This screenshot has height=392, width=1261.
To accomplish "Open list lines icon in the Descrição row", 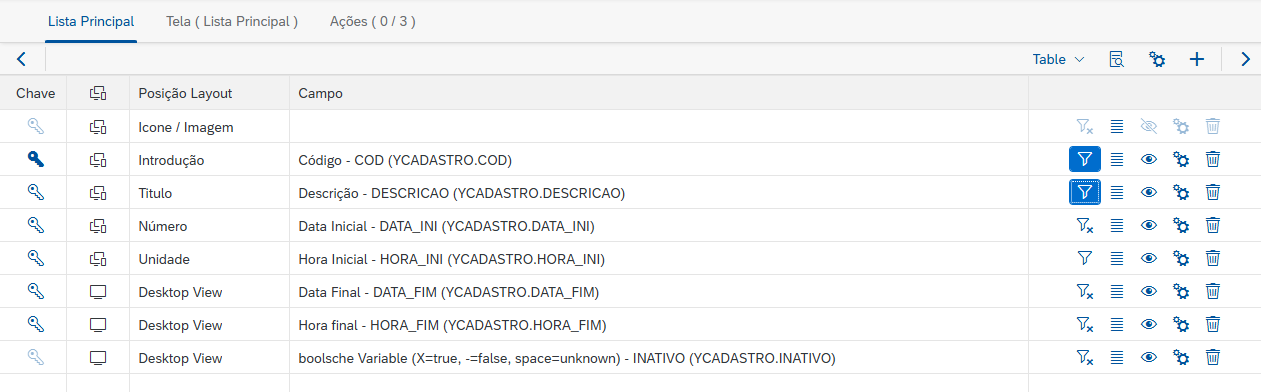I will [1117, 192].
